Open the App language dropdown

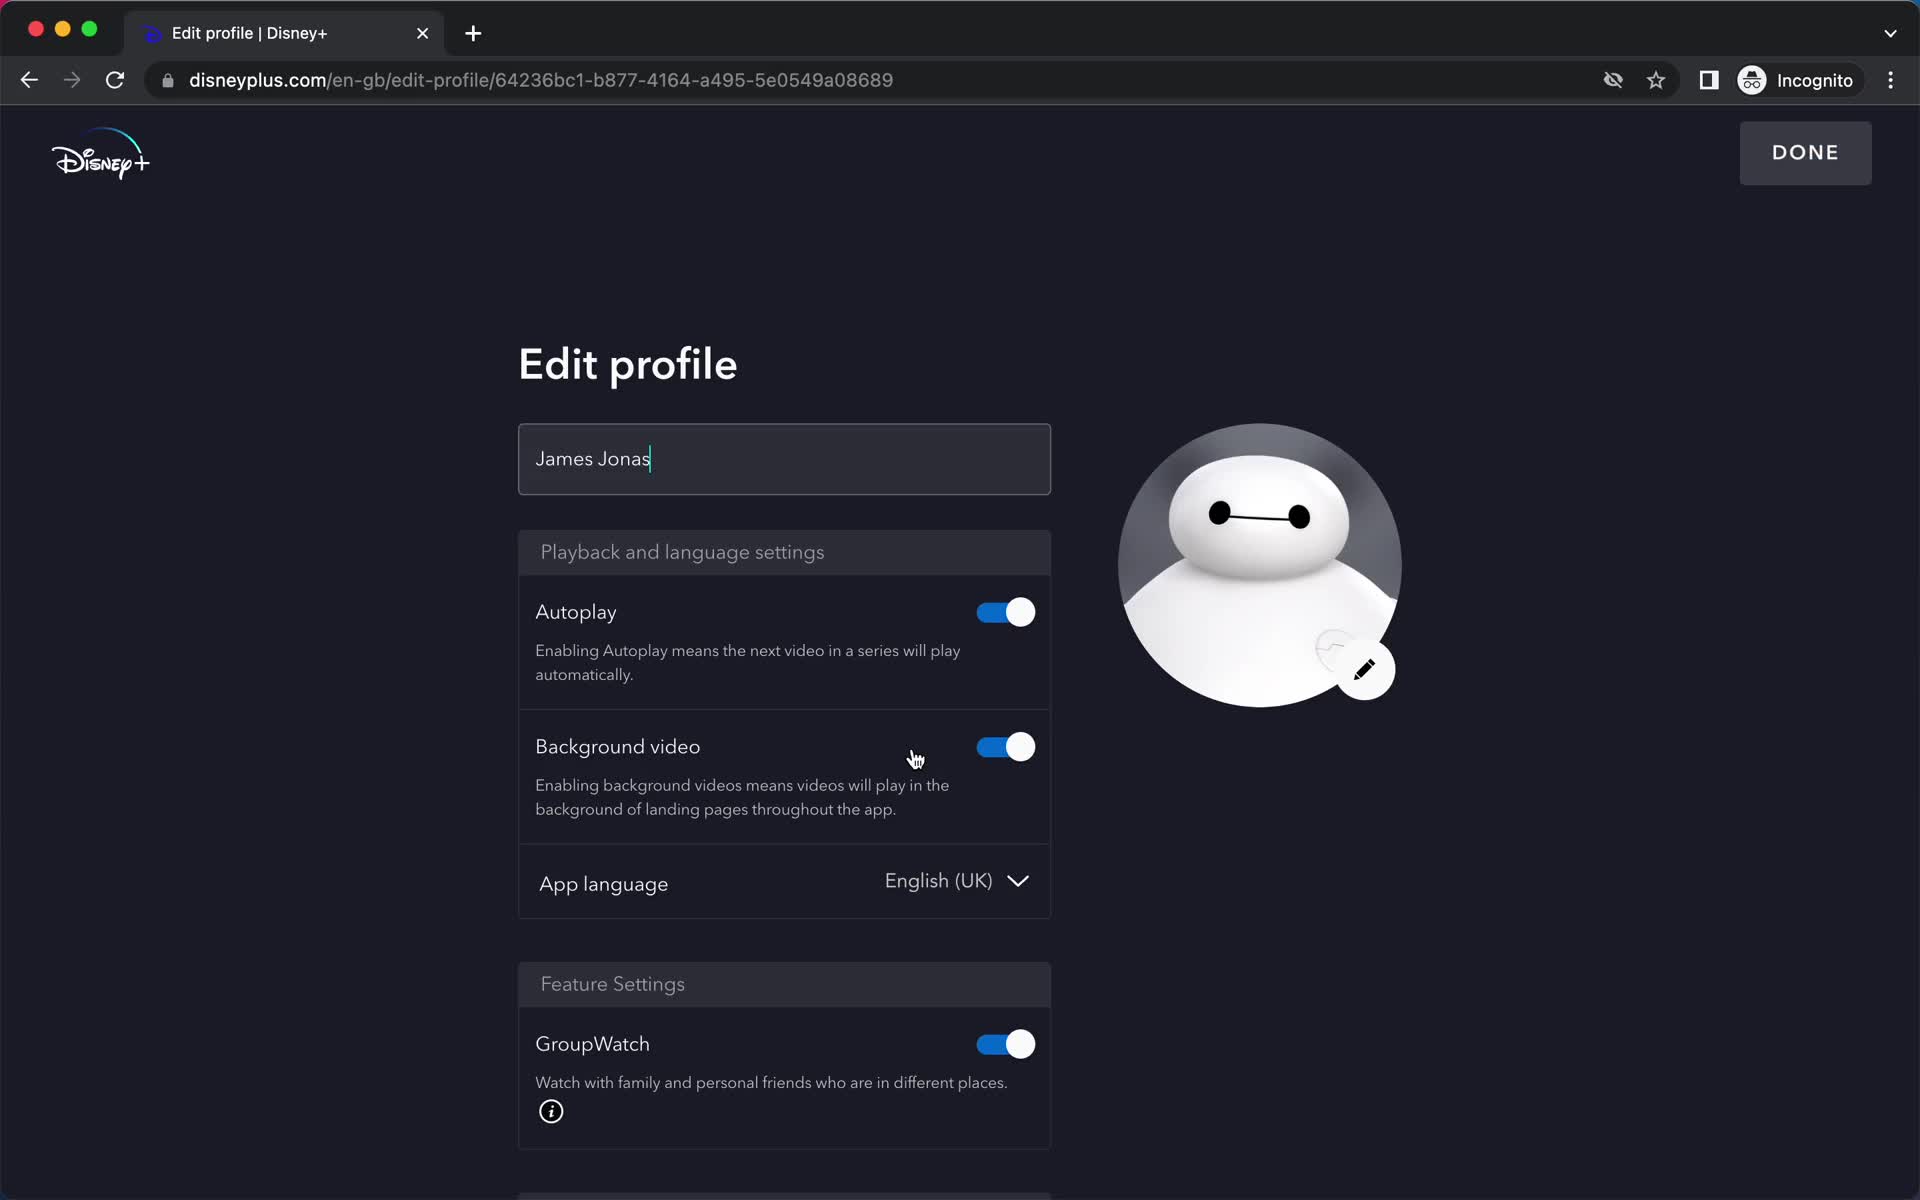pos(957,881)
